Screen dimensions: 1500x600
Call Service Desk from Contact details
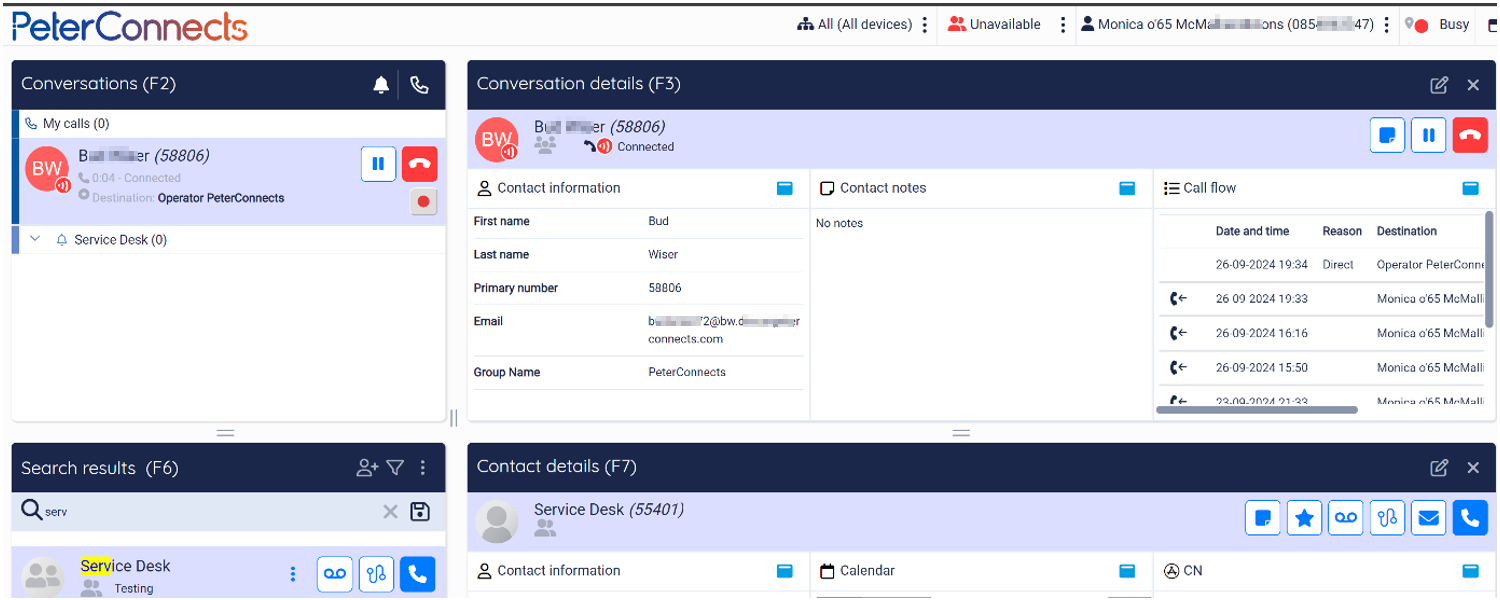[x=1470, y=518]
